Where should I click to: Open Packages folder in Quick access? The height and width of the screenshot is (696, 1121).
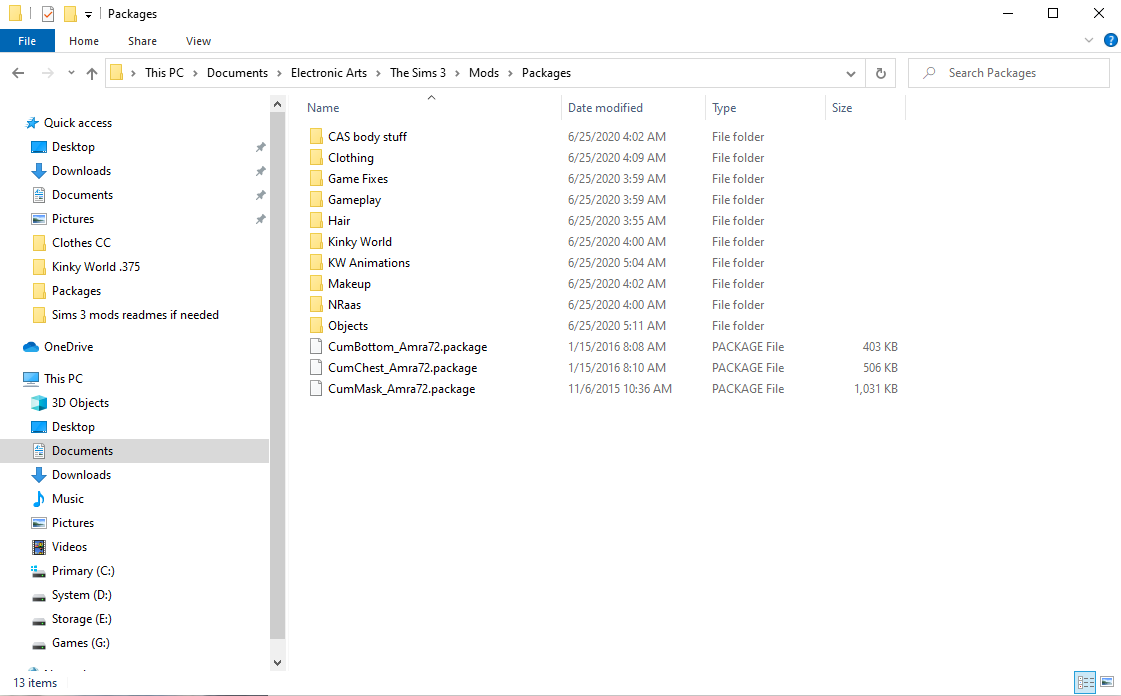point(76,291)
